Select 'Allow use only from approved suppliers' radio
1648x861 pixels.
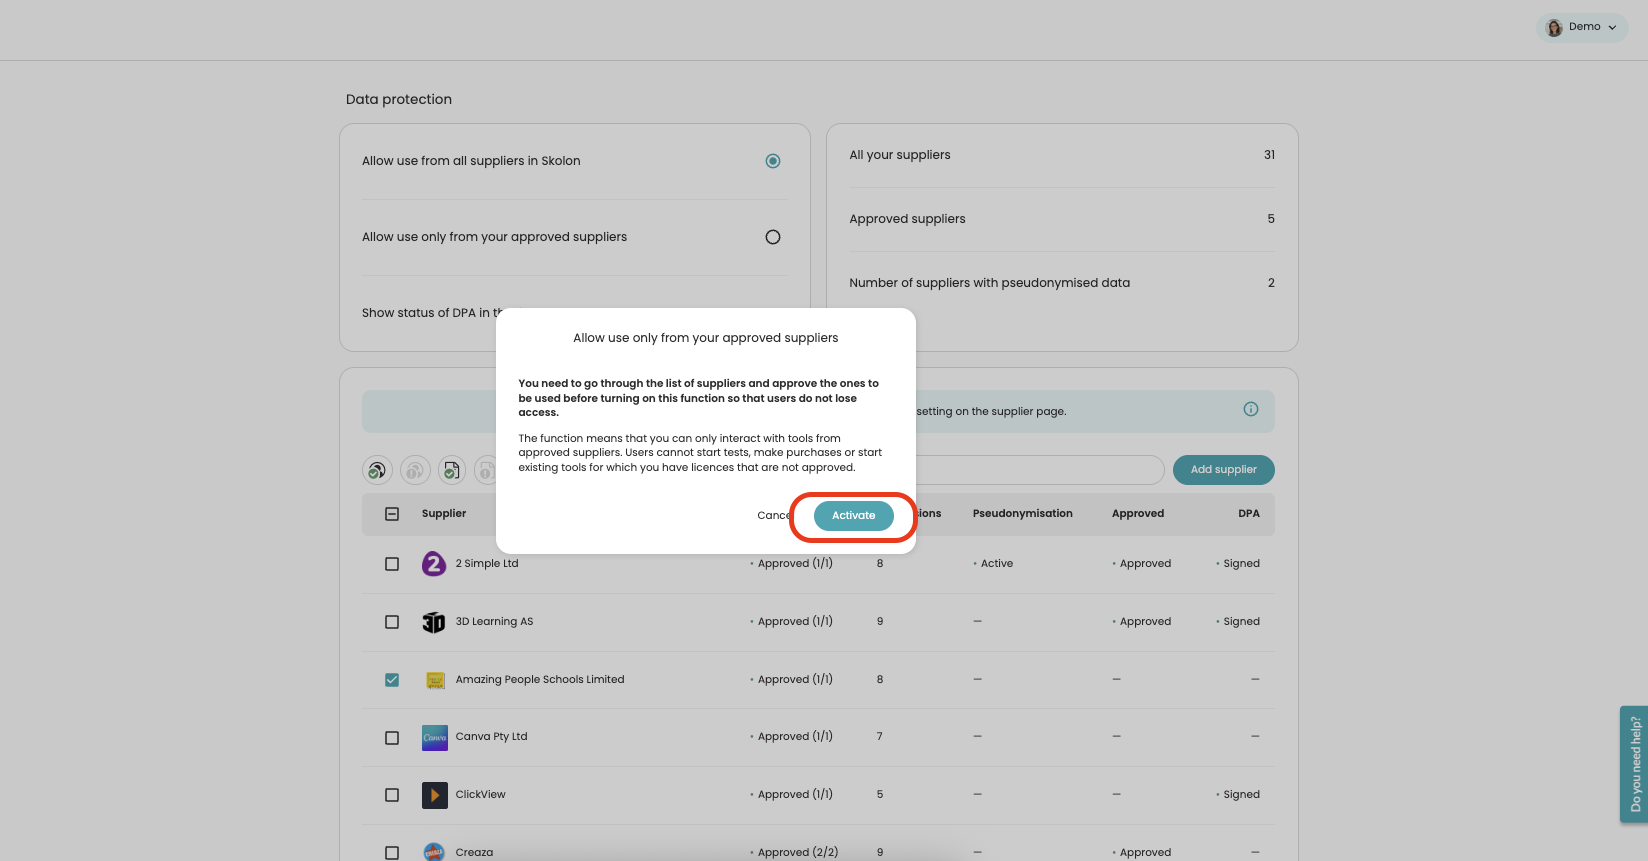click(x=772, y=237)
